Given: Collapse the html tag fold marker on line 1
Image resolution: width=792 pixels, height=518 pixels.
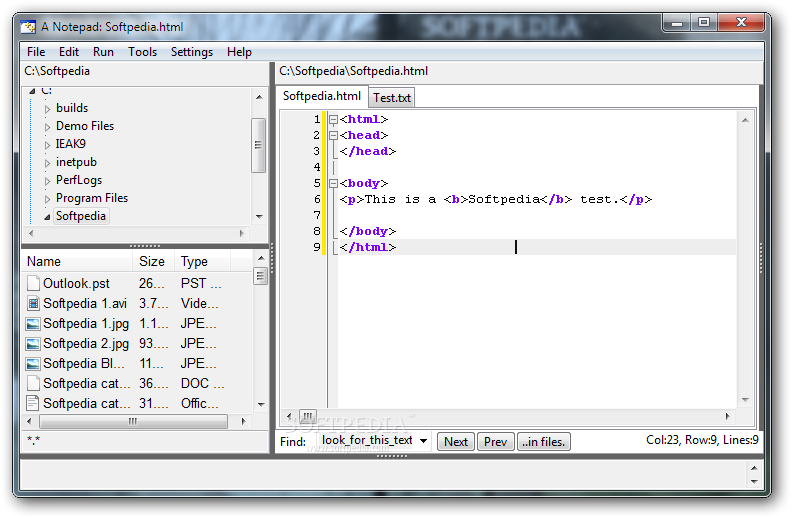Looking at the screenshot, I should point(333,120).
